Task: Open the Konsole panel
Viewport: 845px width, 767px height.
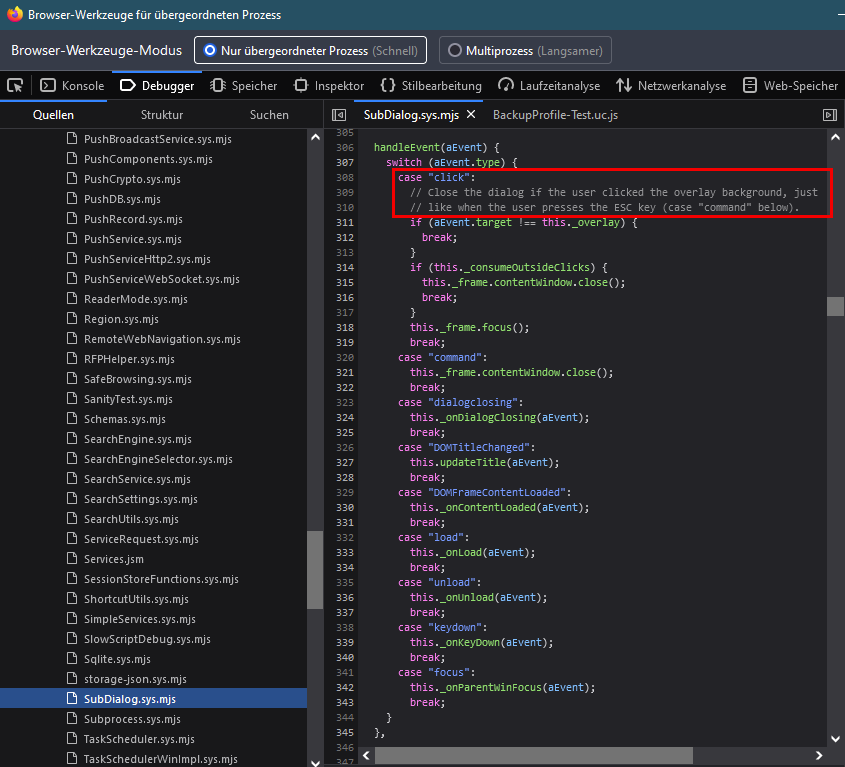Action: (72, 85)
